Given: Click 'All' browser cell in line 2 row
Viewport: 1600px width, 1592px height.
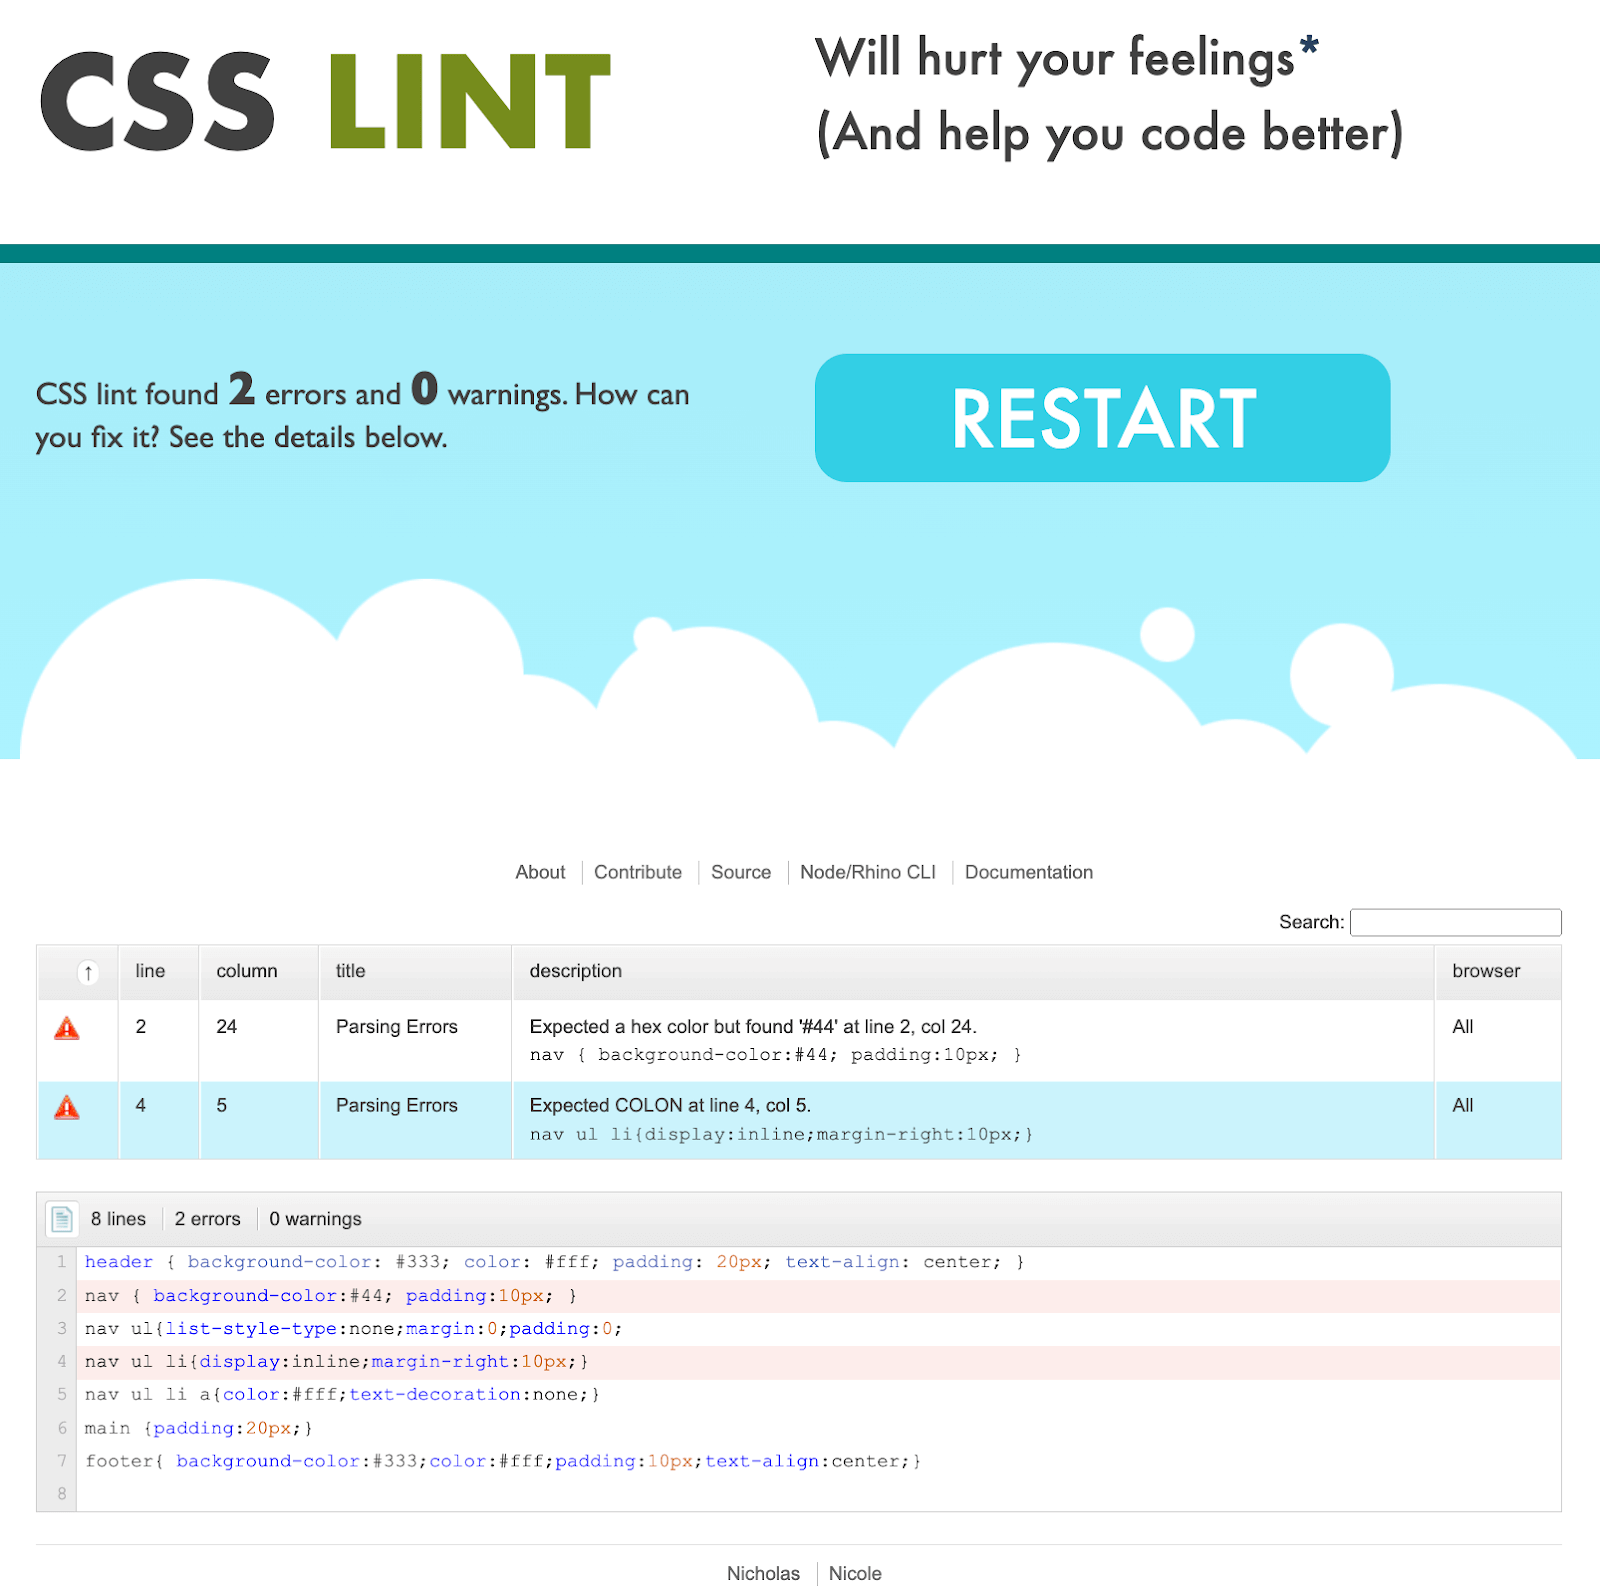Looking at the screenshot, I should click(x=1463, y=1027).
